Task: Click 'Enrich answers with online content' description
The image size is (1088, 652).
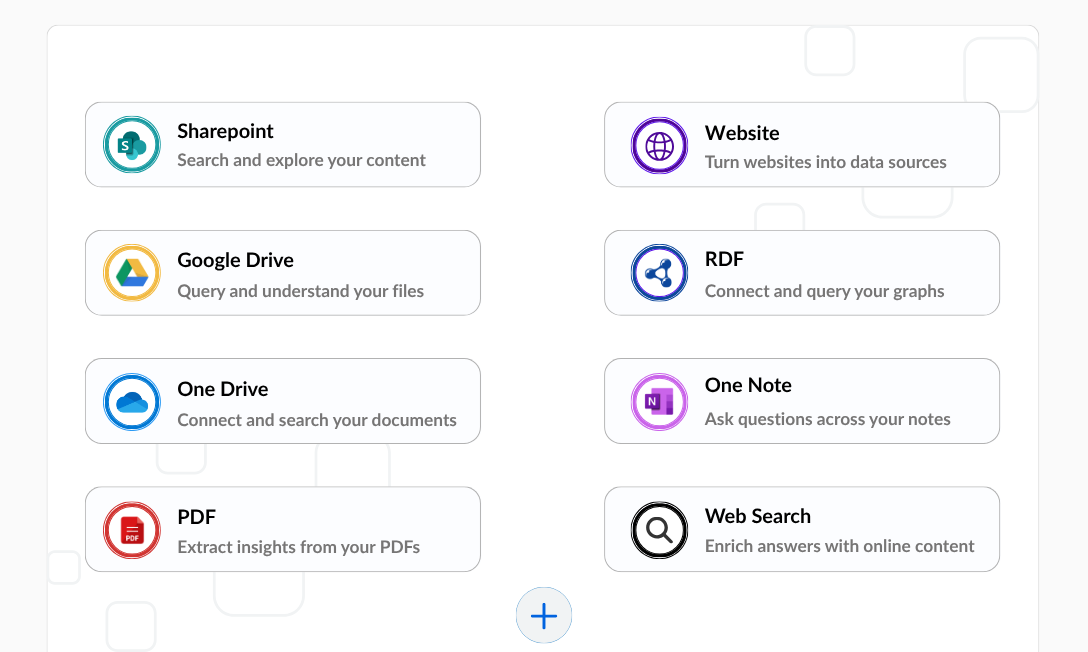Action: tap(840, 546)
